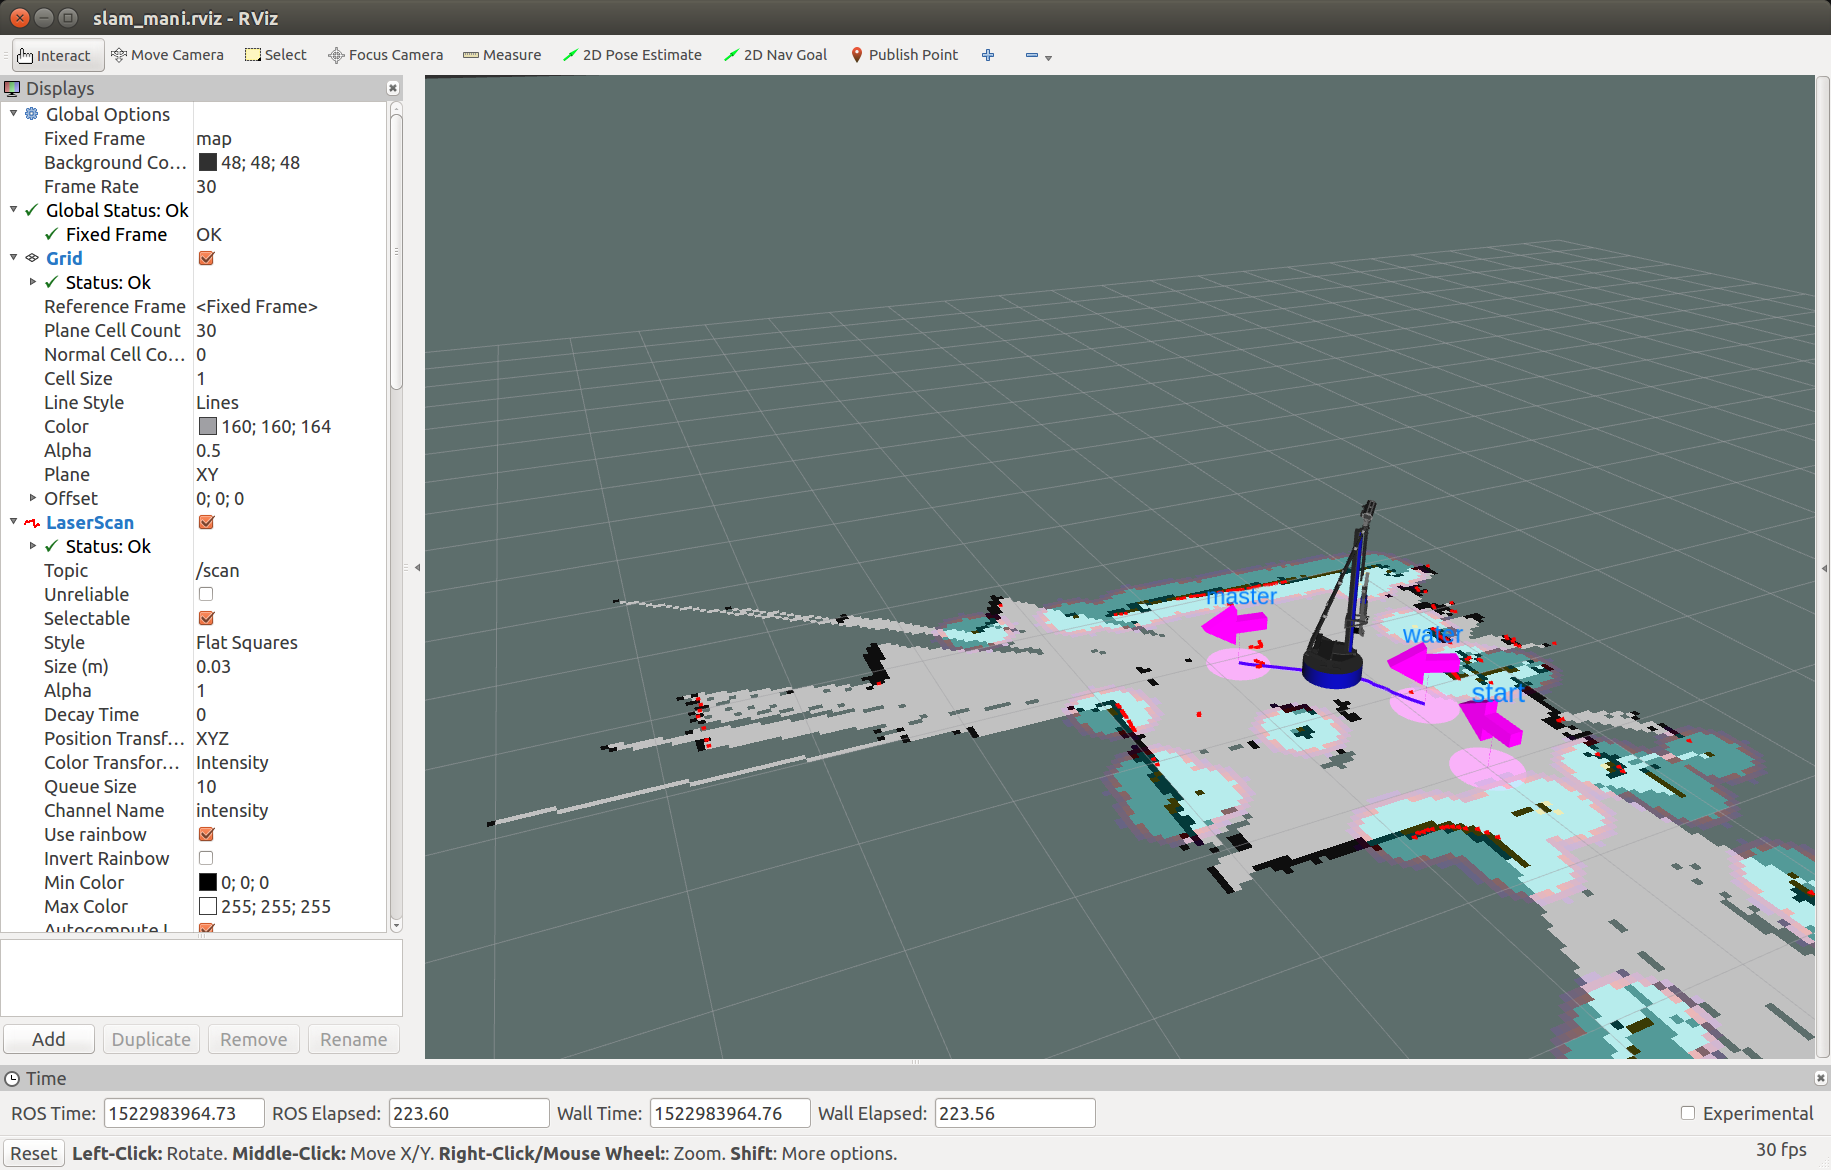Select the 2D Nav Goal tool
The width and height of the screenshot is (1831, 1170).
tap(776, 55)
